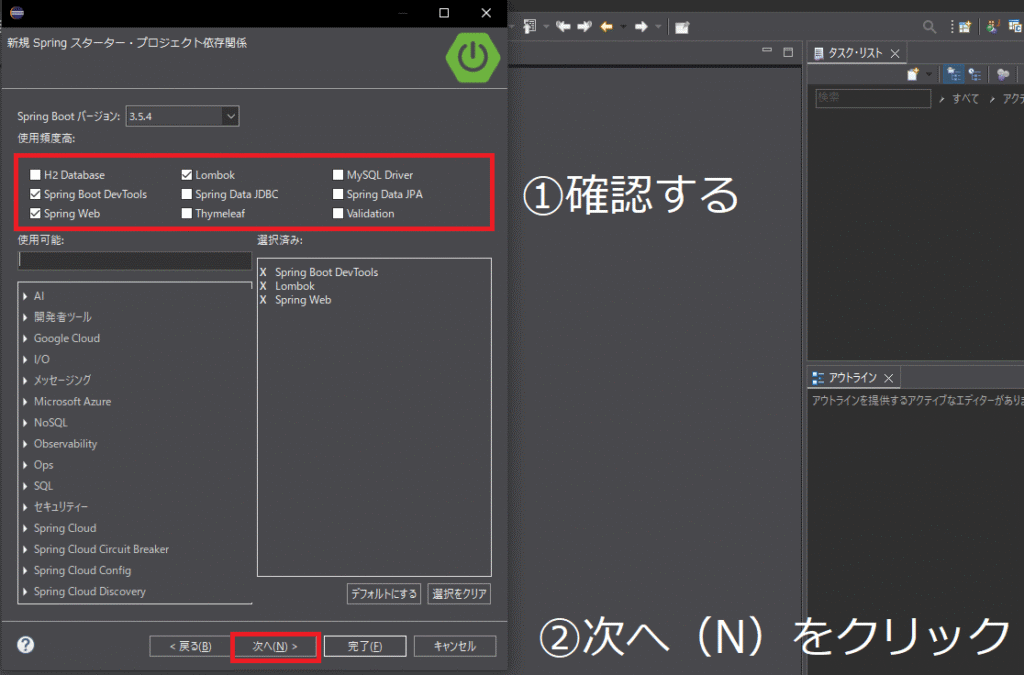Click the new task icon

pos(913,74)
